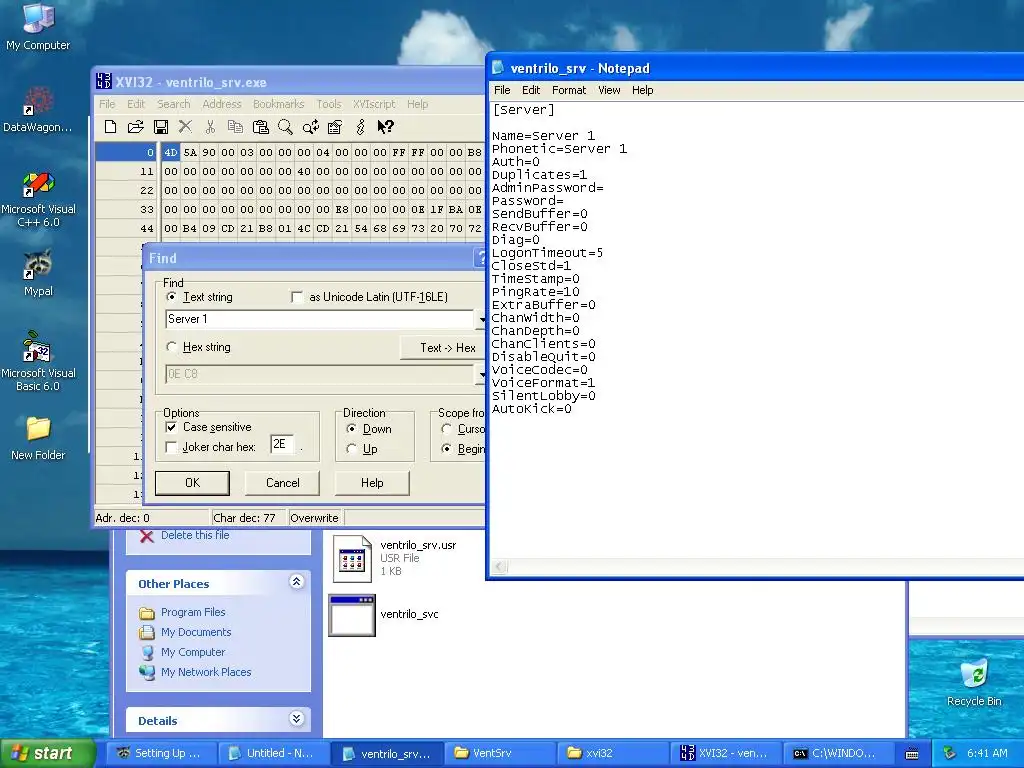Select the Down direction radio button
The height and width of the screenshot is (768, 1024).
pos(351,429)
